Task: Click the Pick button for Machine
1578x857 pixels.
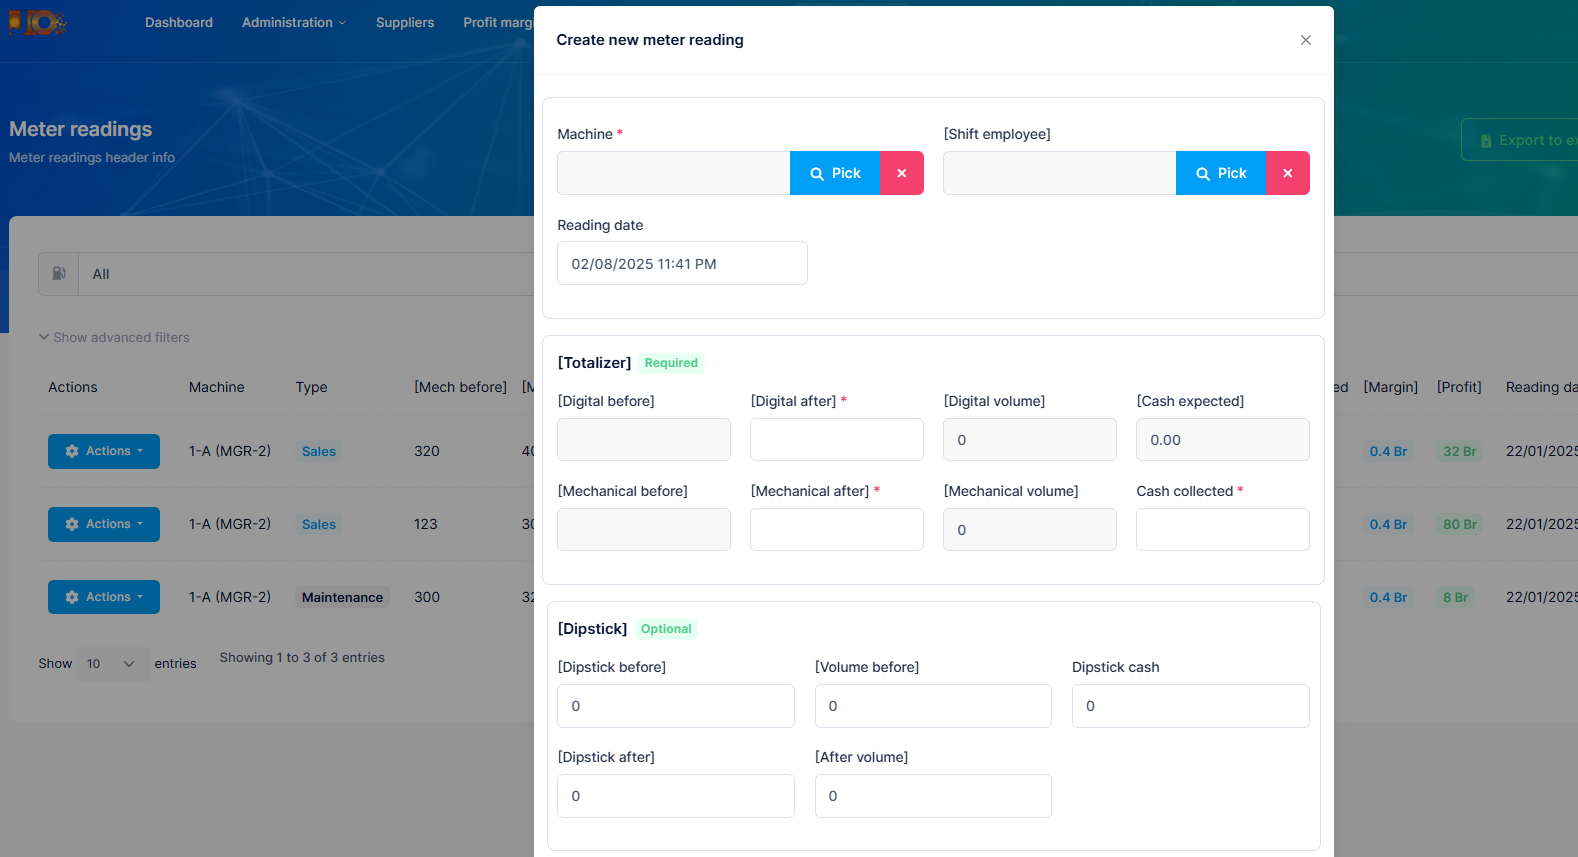Action: pyautogui.click(x=834, y=173)
